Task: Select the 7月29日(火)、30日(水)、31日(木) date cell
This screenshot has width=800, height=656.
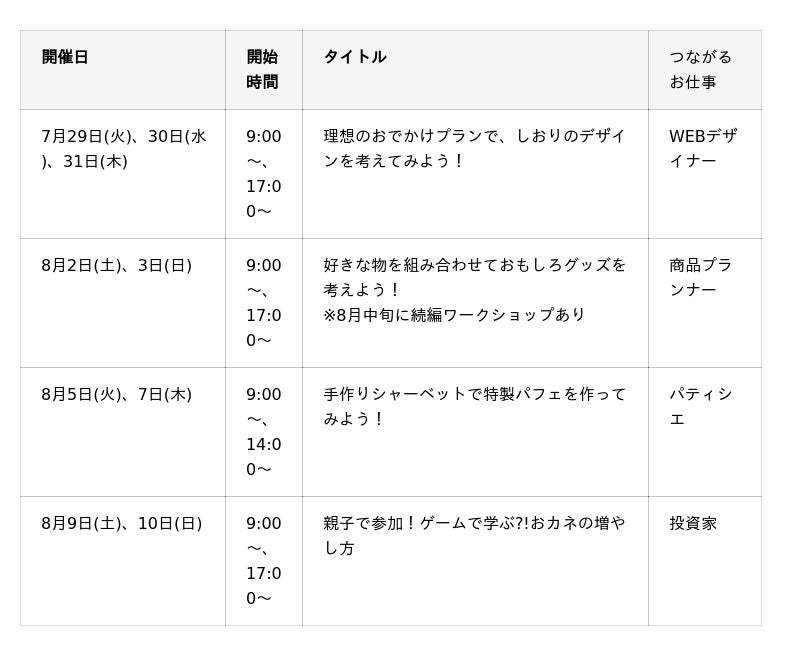Action: point(123,148)
